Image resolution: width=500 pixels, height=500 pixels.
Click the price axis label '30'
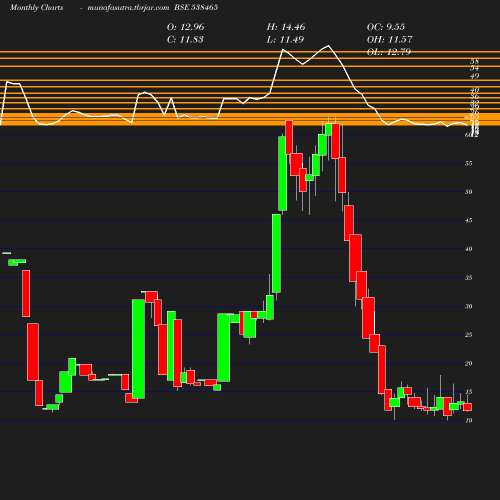pyautogui.click(x=468, y=306)
